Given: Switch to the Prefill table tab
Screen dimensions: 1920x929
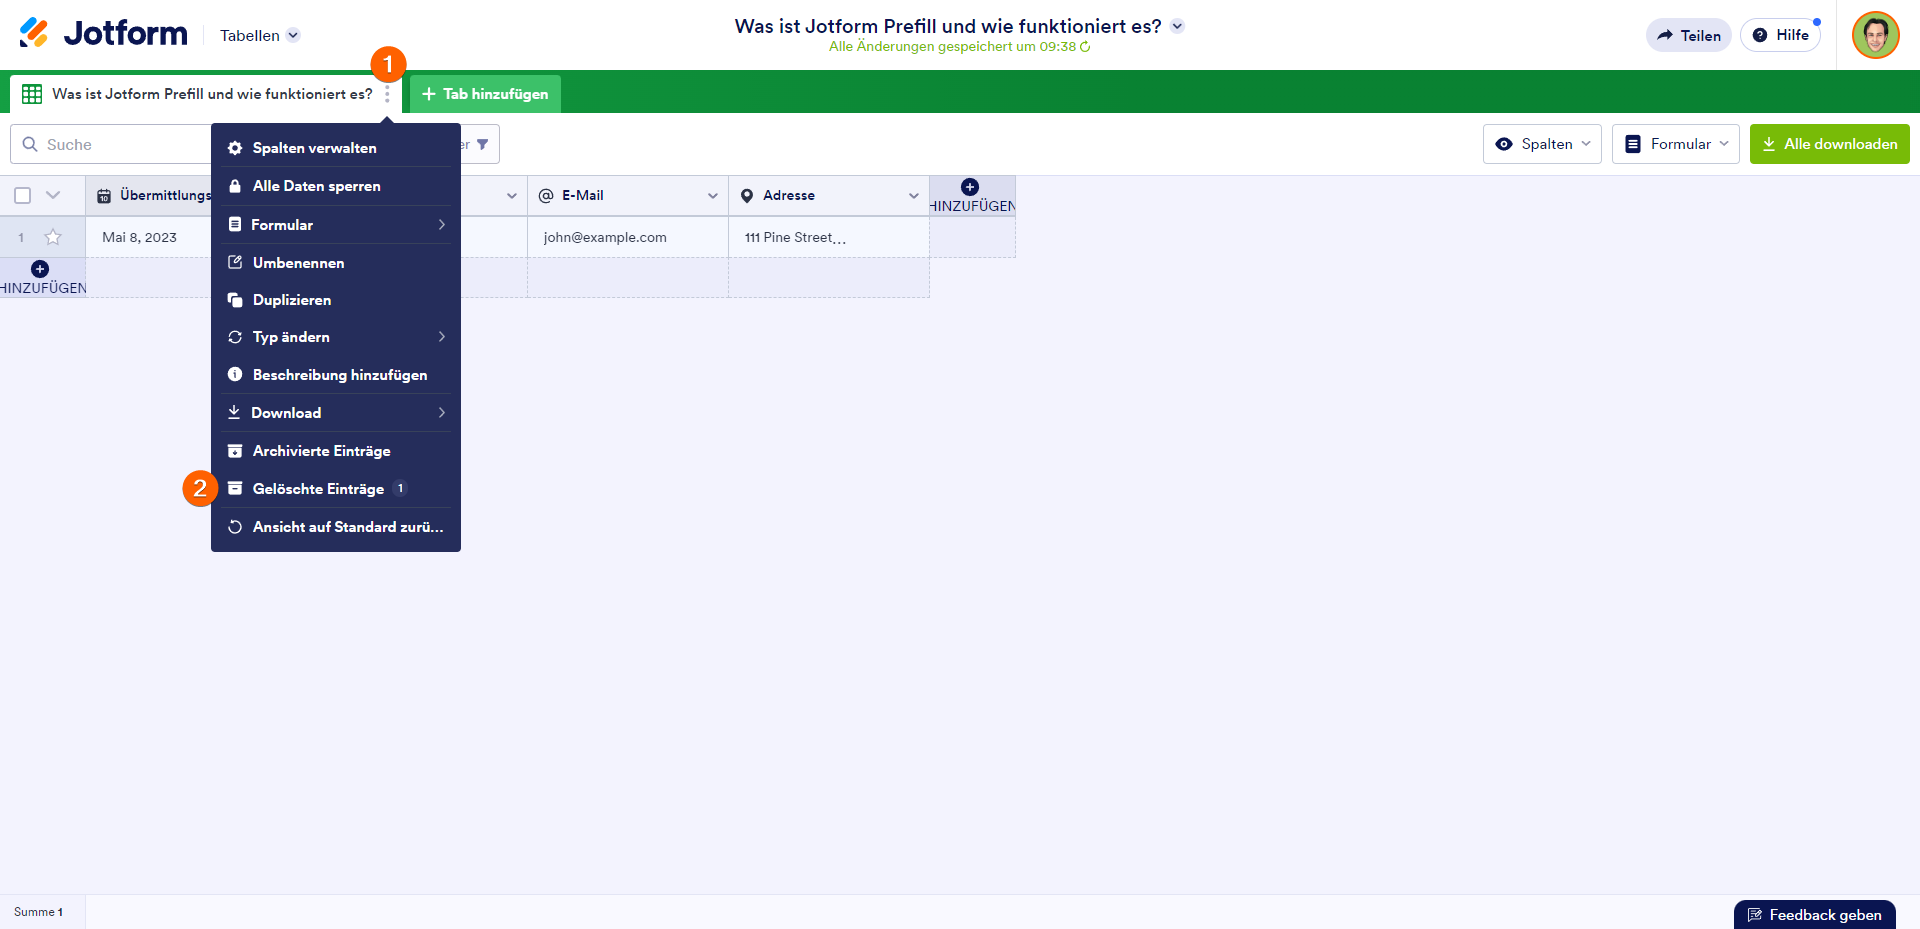Looking at the screenshot, I should point(205,94).
